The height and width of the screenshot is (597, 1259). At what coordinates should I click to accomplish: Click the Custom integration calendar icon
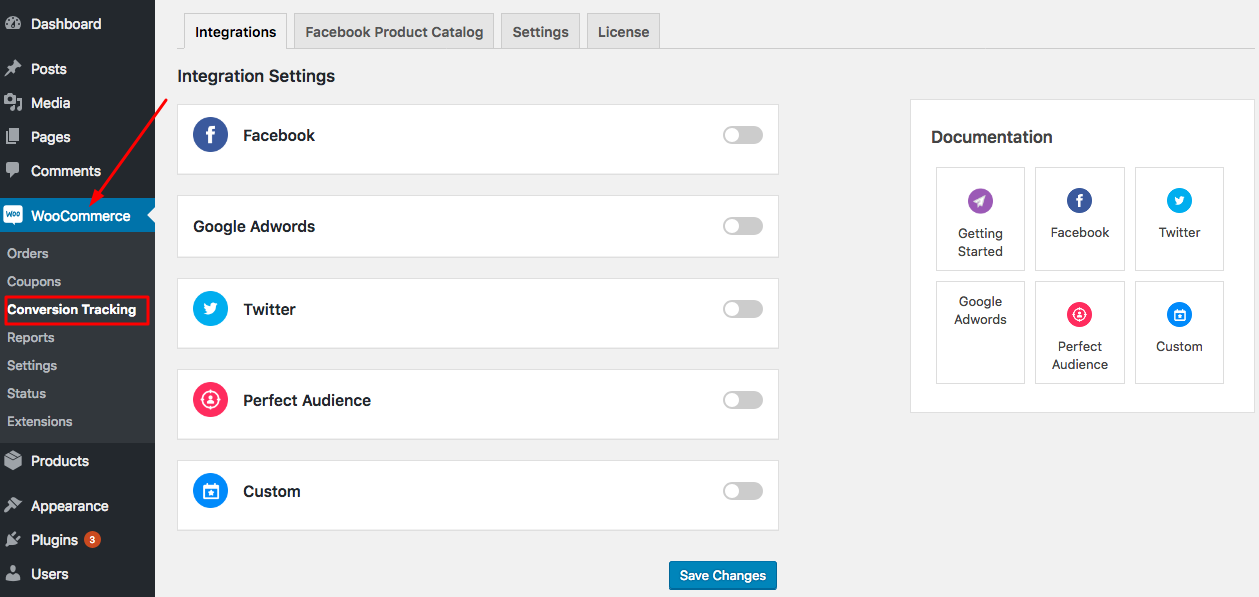(x=210, y=491)
